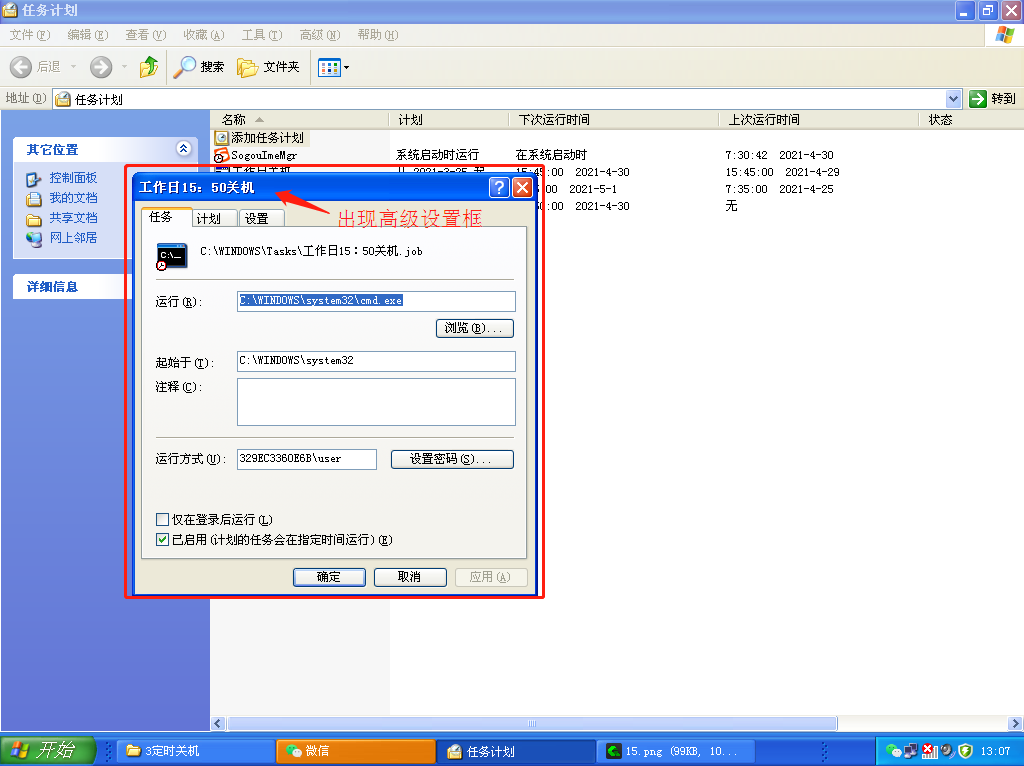Open 控制面板 link in sidebar
The image size is (1024, 766).
[73, 178]
